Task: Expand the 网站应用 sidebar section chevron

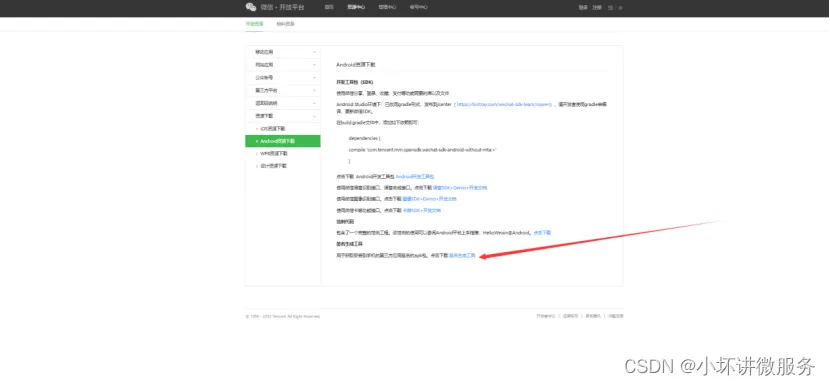Action: (314, 65)
